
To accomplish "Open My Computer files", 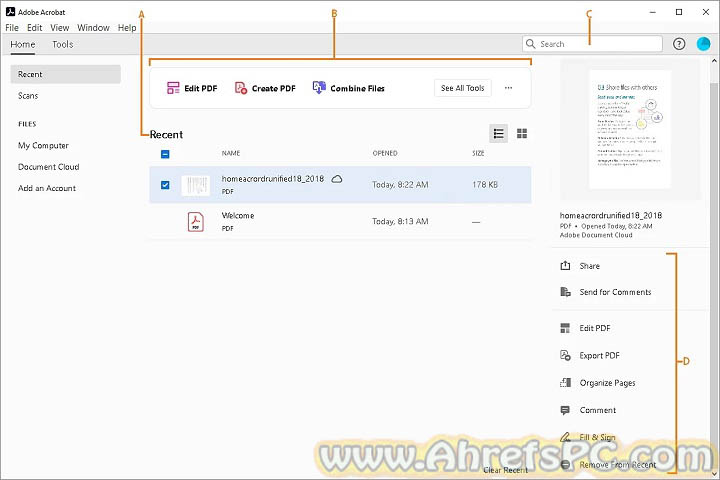I will tap(43, 146).
